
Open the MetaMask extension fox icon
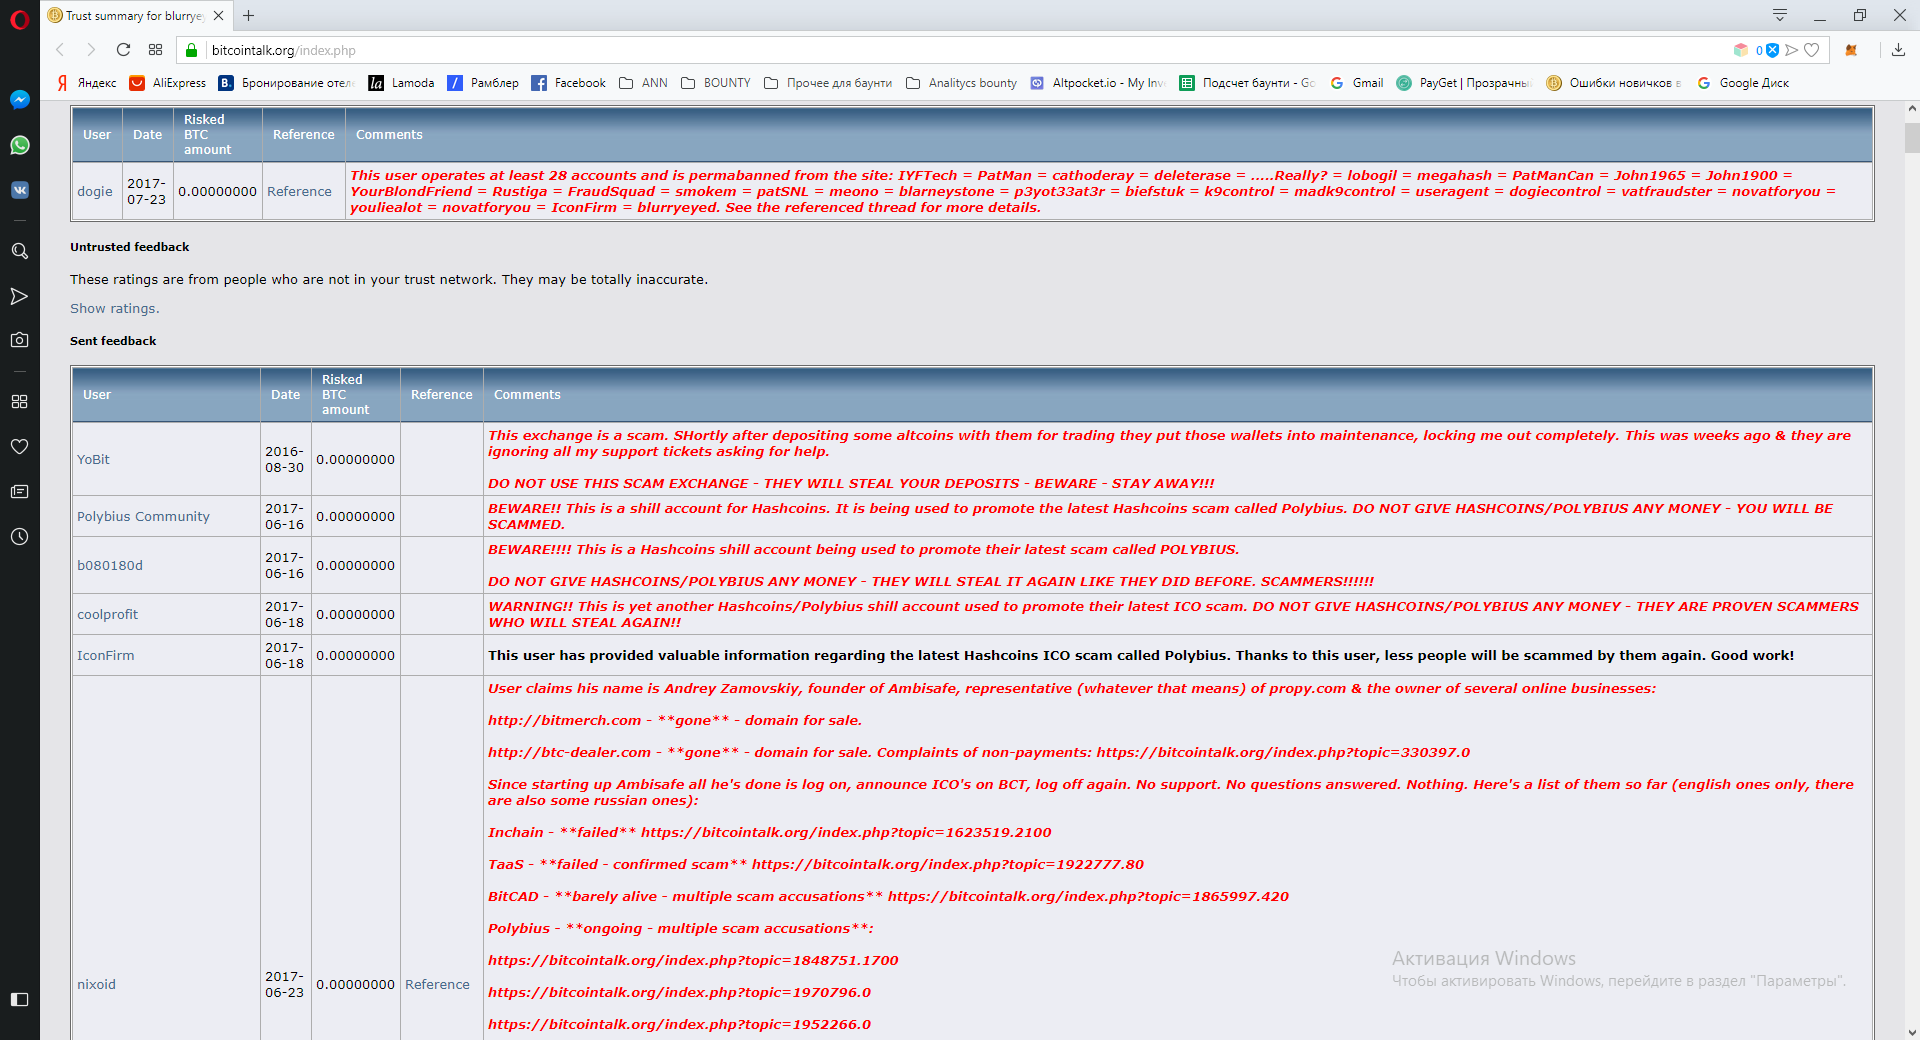click(x=1851, y=50)
